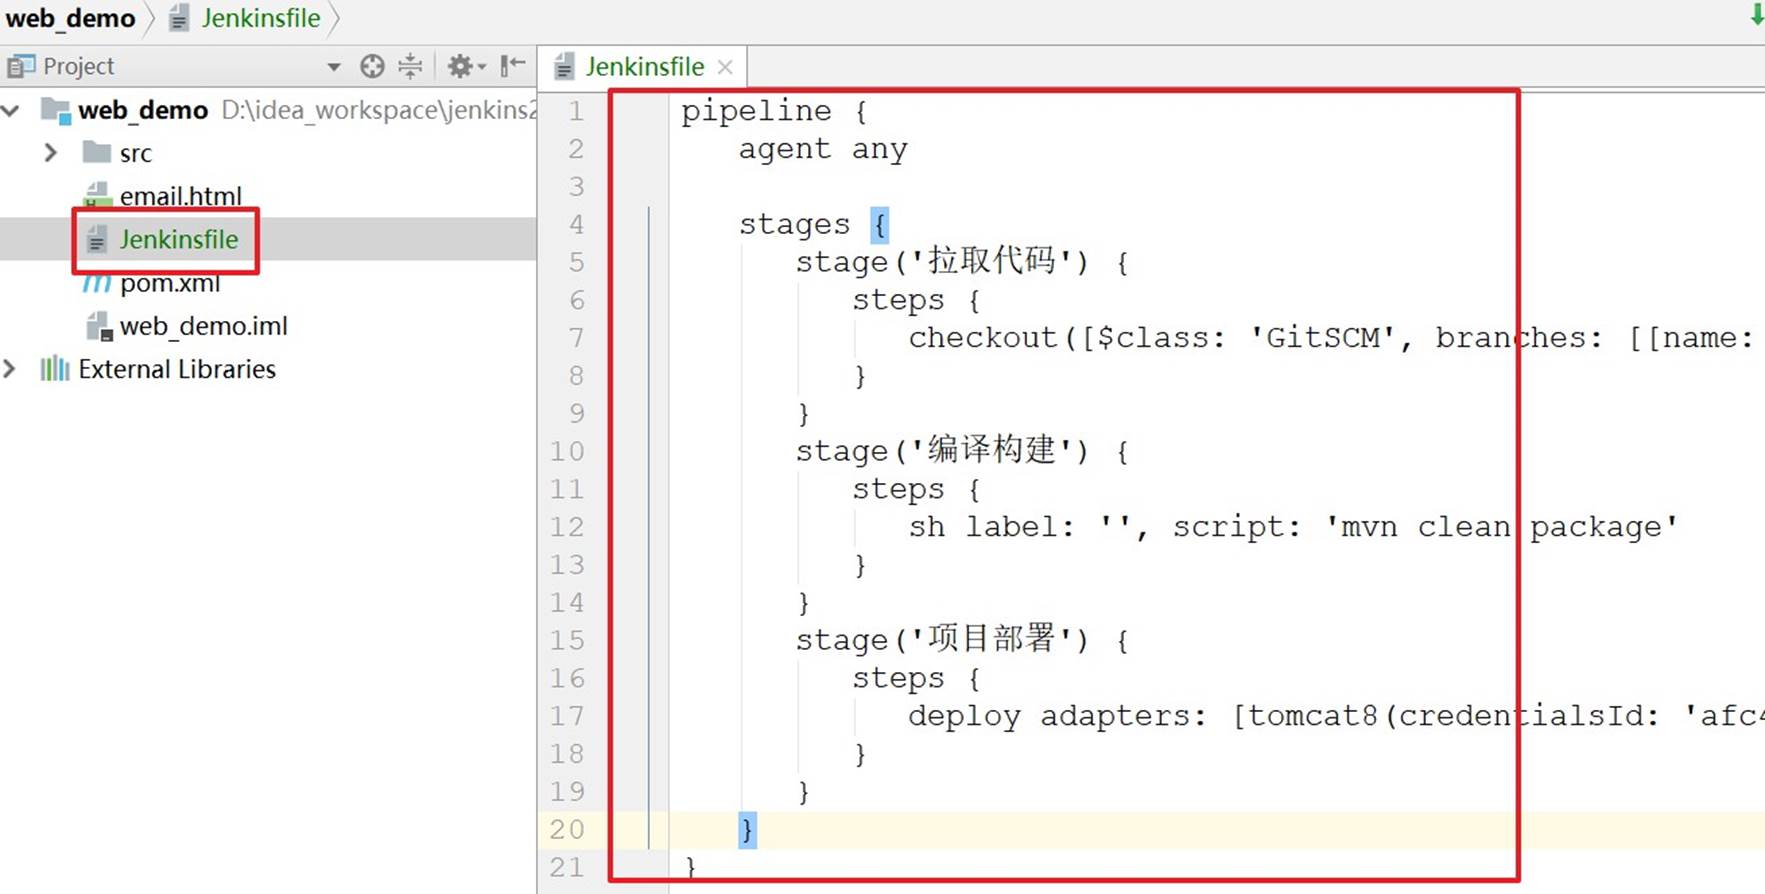Screen dimensions: 1765x894
Task: Click the stage('项目部署') line
Action: pyautogui.click(x=962, y=640)
